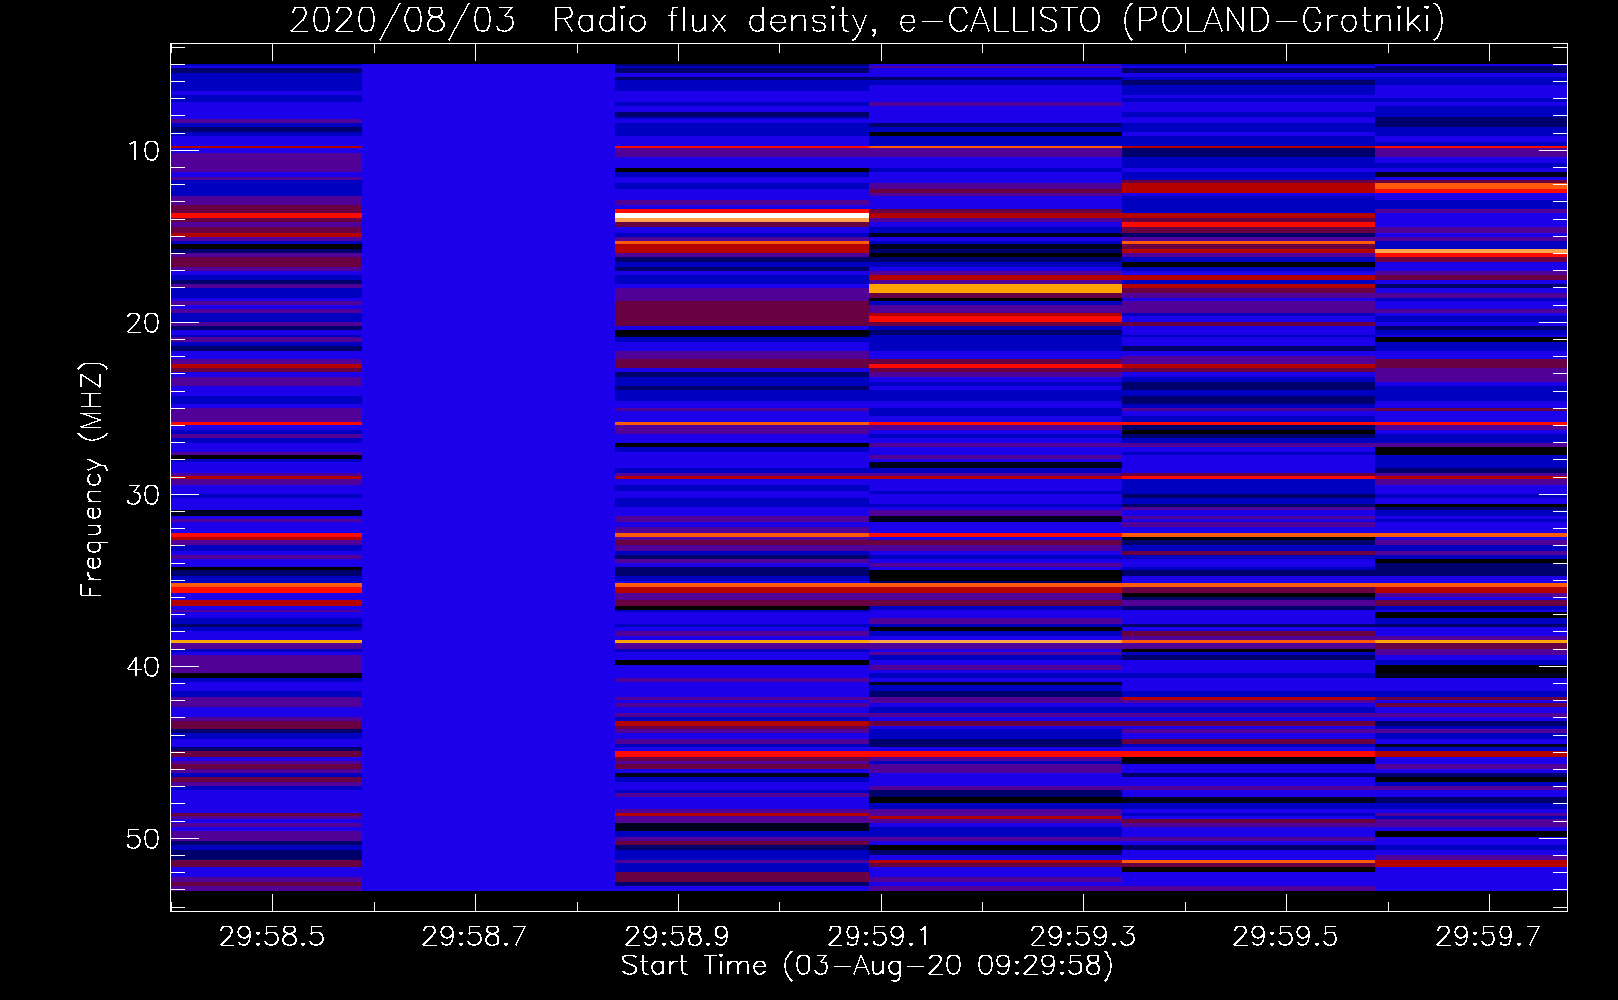The height and width of the screenshot is (1000, 1618).
Task: Click the time tick label '29:58.7'
Action: pos(475,937)
